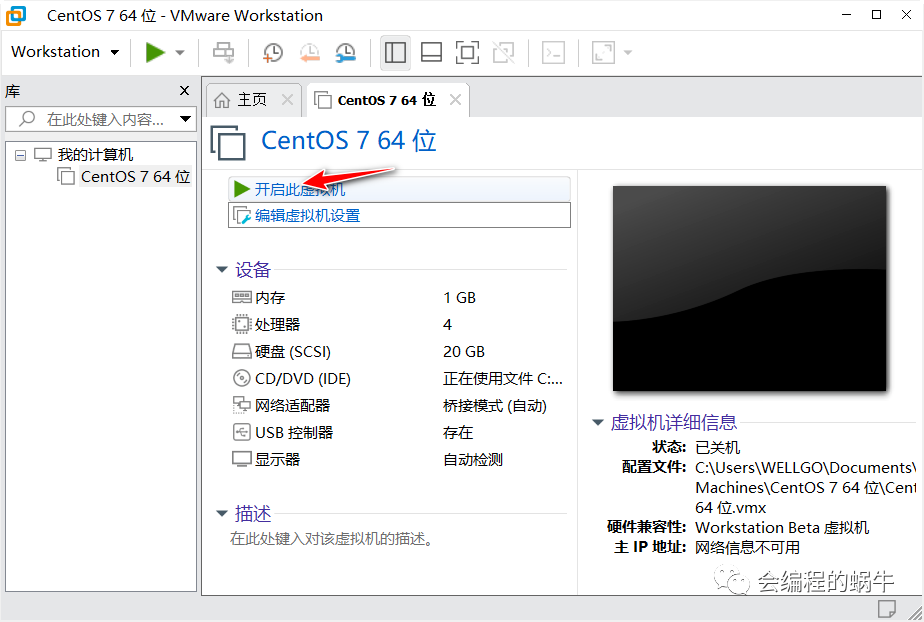
Task: Maximize the VMware Workstation window
Action: point(876,15)
